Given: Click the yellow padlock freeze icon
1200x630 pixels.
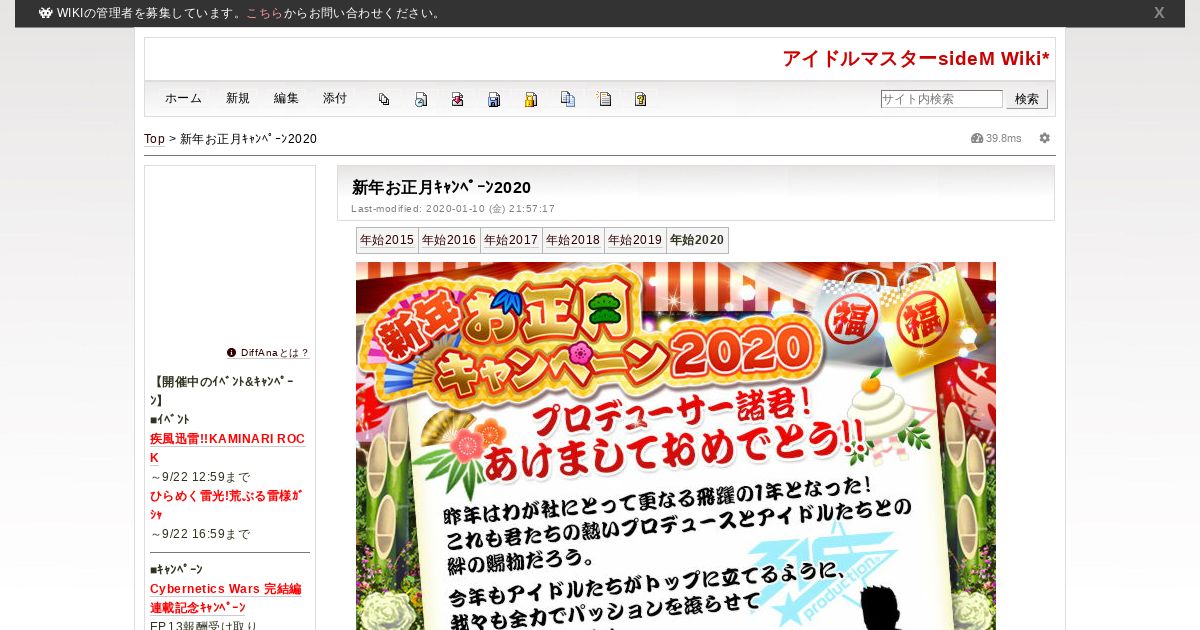Looking at the screenshot, I should click(531, 99).
